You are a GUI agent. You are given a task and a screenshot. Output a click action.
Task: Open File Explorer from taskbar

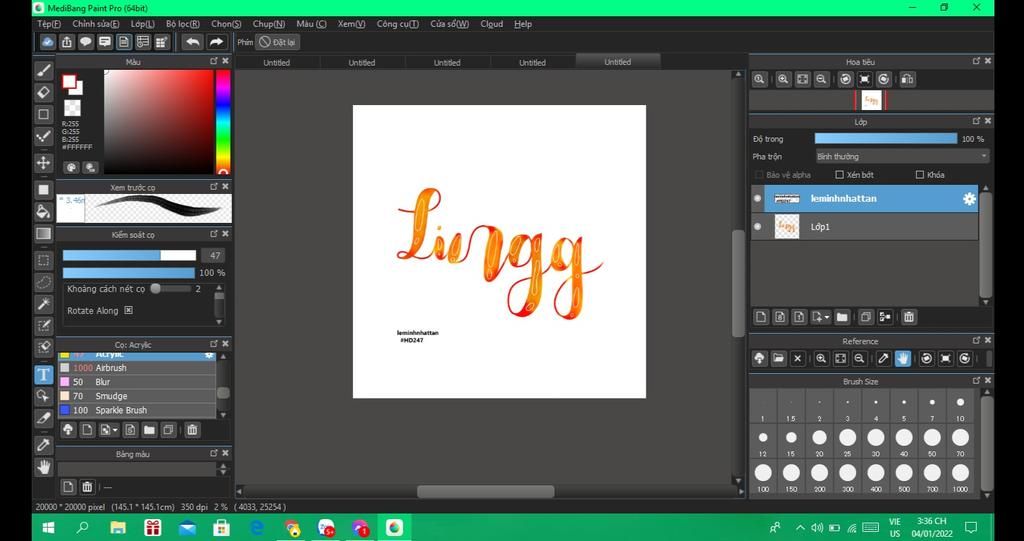(x=118, y=527)
